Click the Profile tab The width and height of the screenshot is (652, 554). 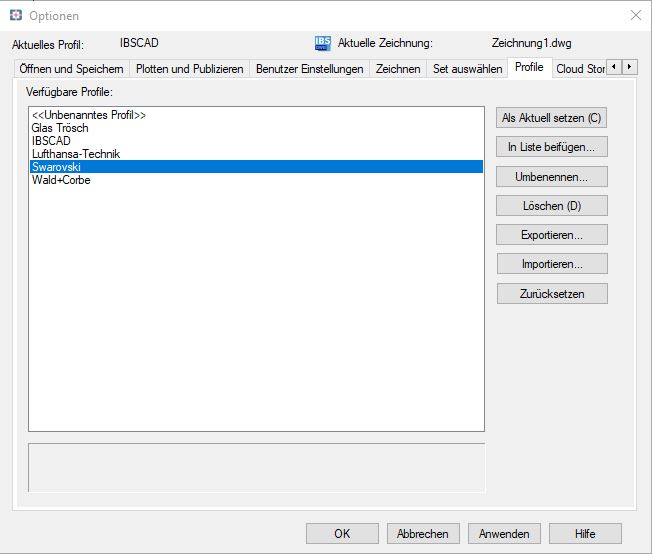pyautogui.click(x=529, y=67)
